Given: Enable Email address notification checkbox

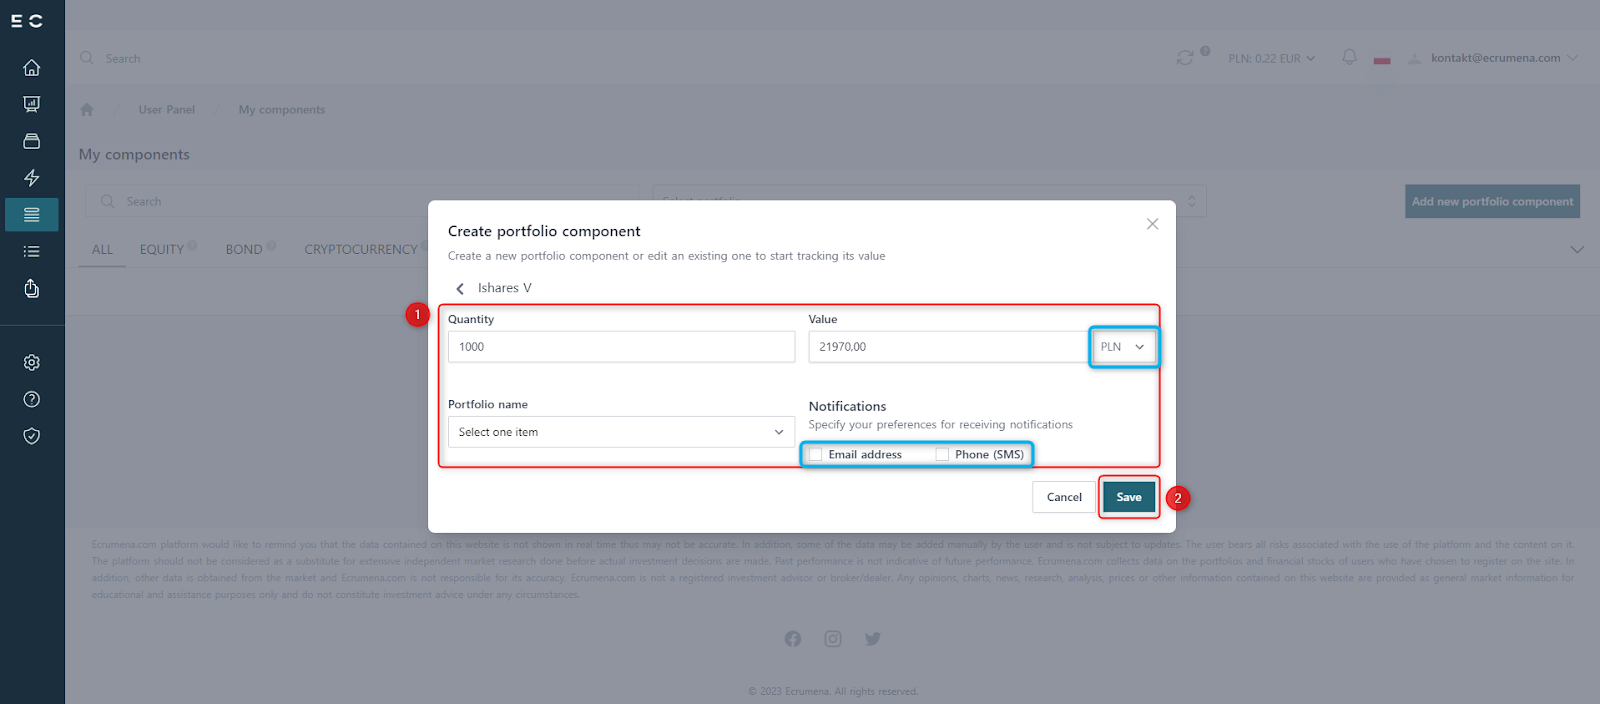Looking at the screenshot, I should click(x=816, y=455).
